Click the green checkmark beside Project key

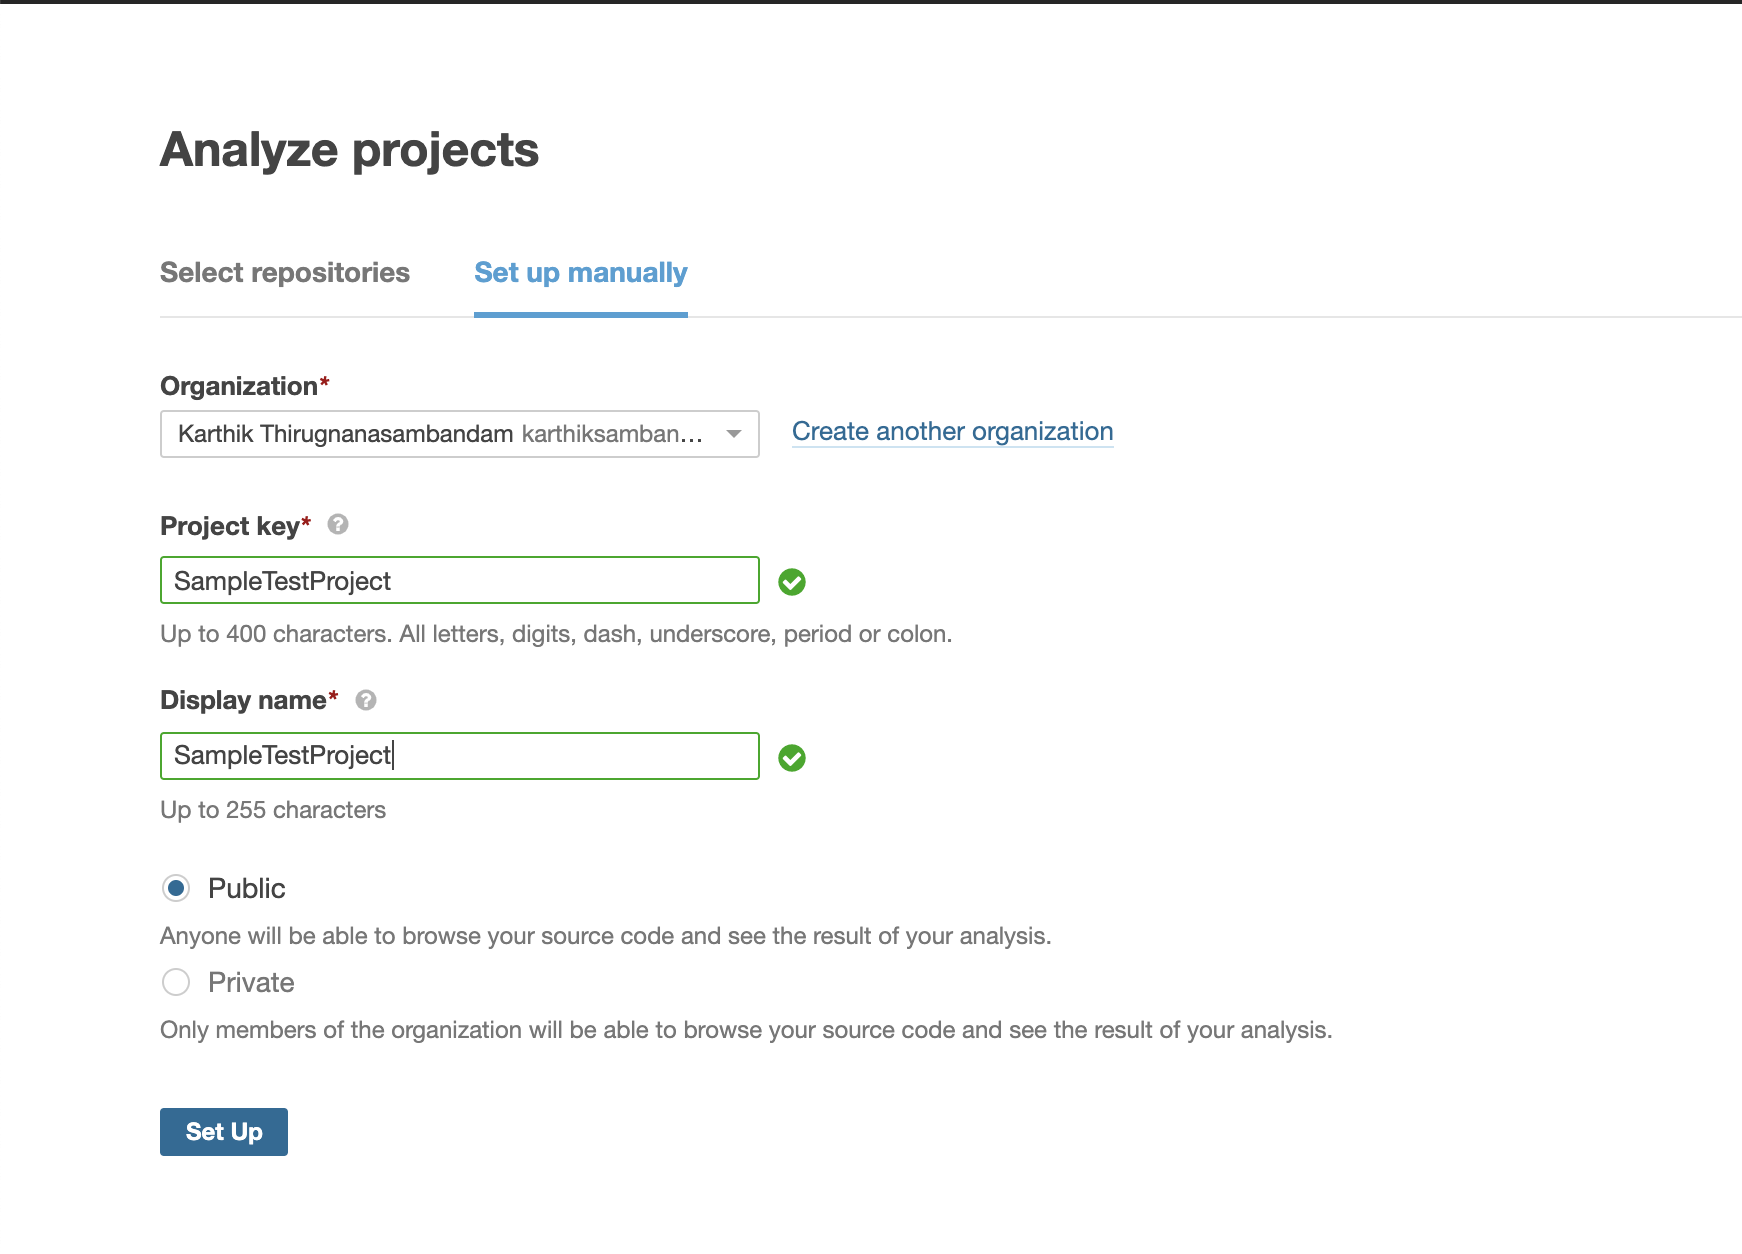pos(792,582)
